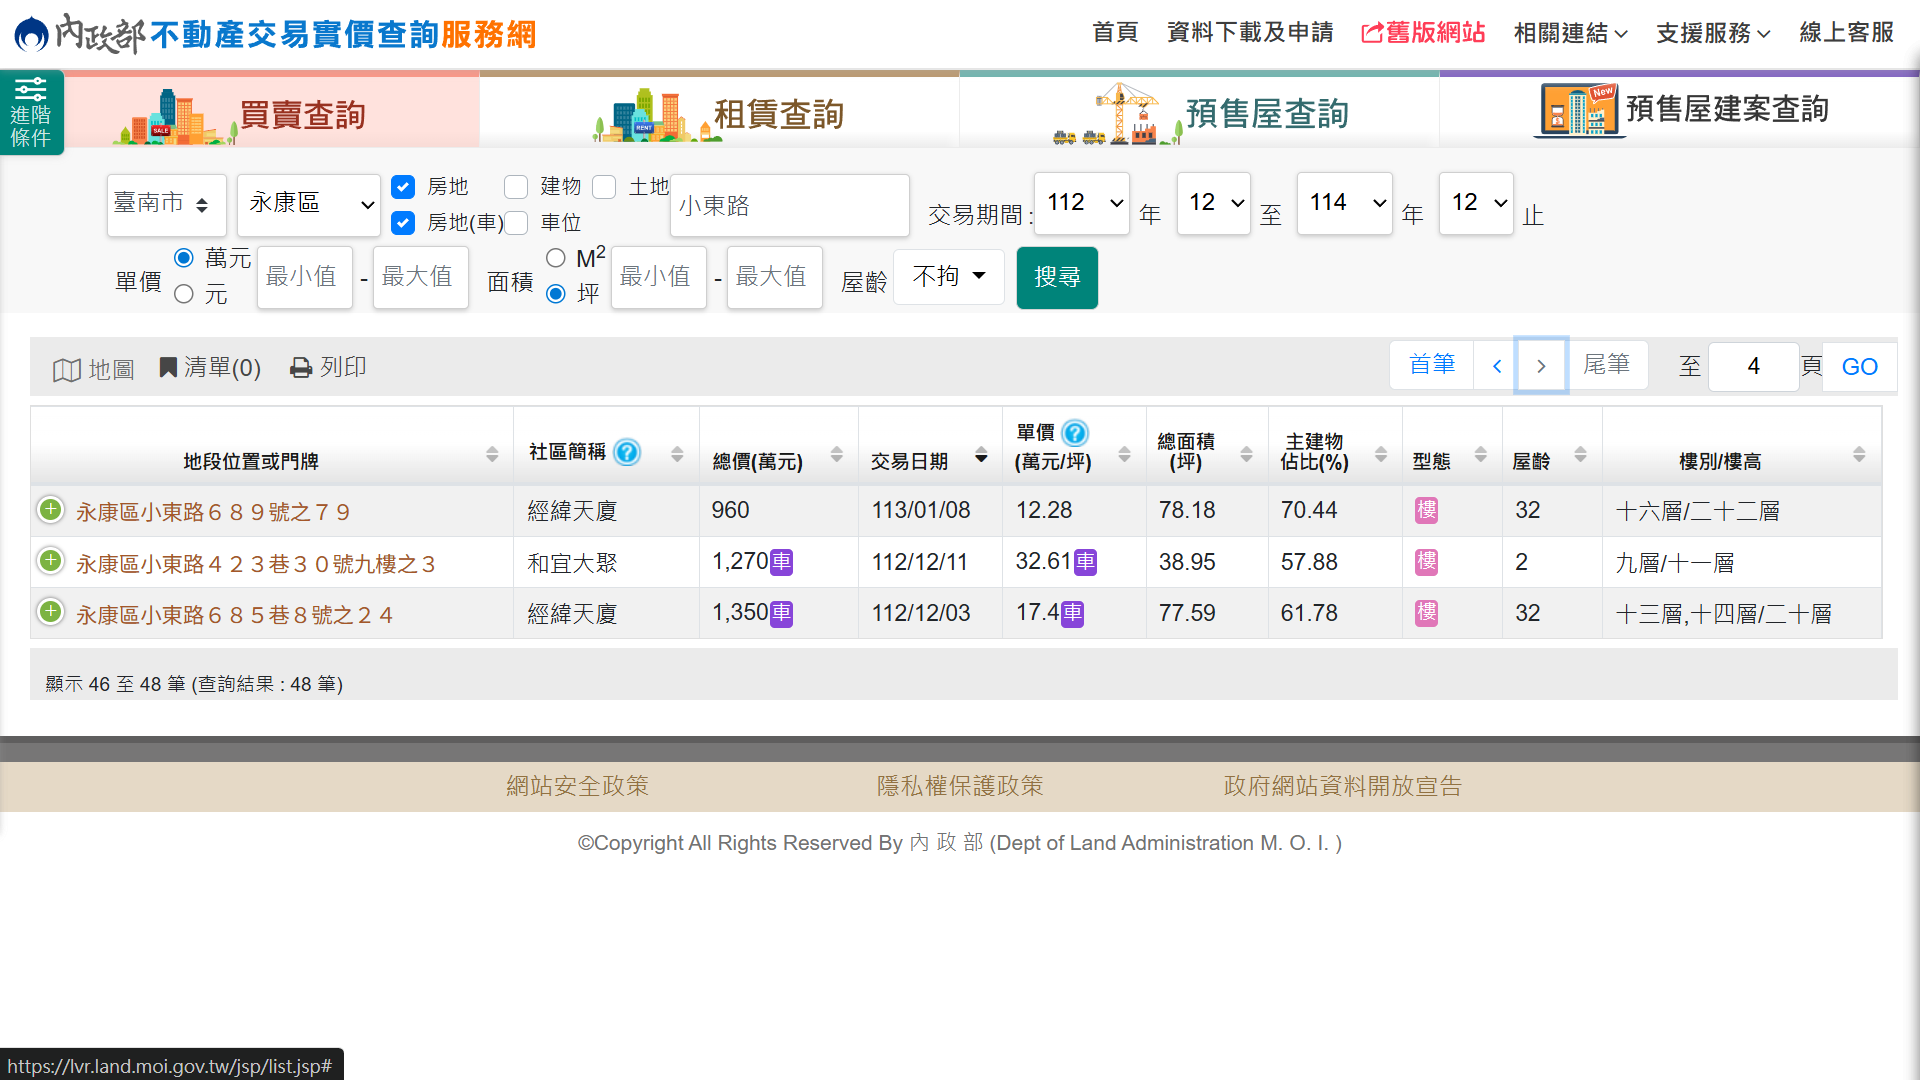Open the 屋齡 不拘 dropdown
Viewport: 1920px width, 1080px height.
click(x=948, y=276)
